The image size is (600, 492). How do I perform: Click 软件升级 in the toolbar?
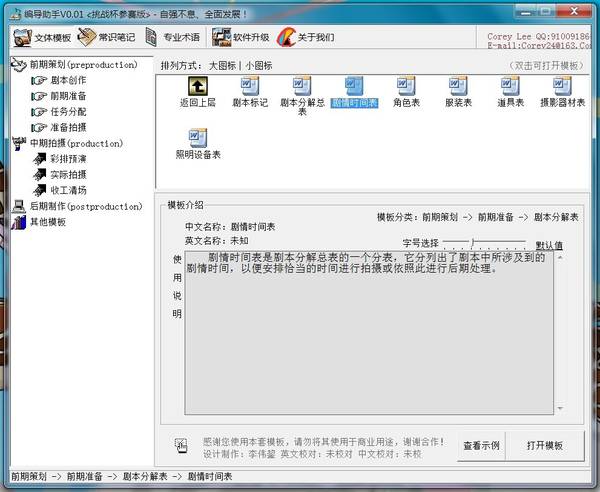point(241,38)
